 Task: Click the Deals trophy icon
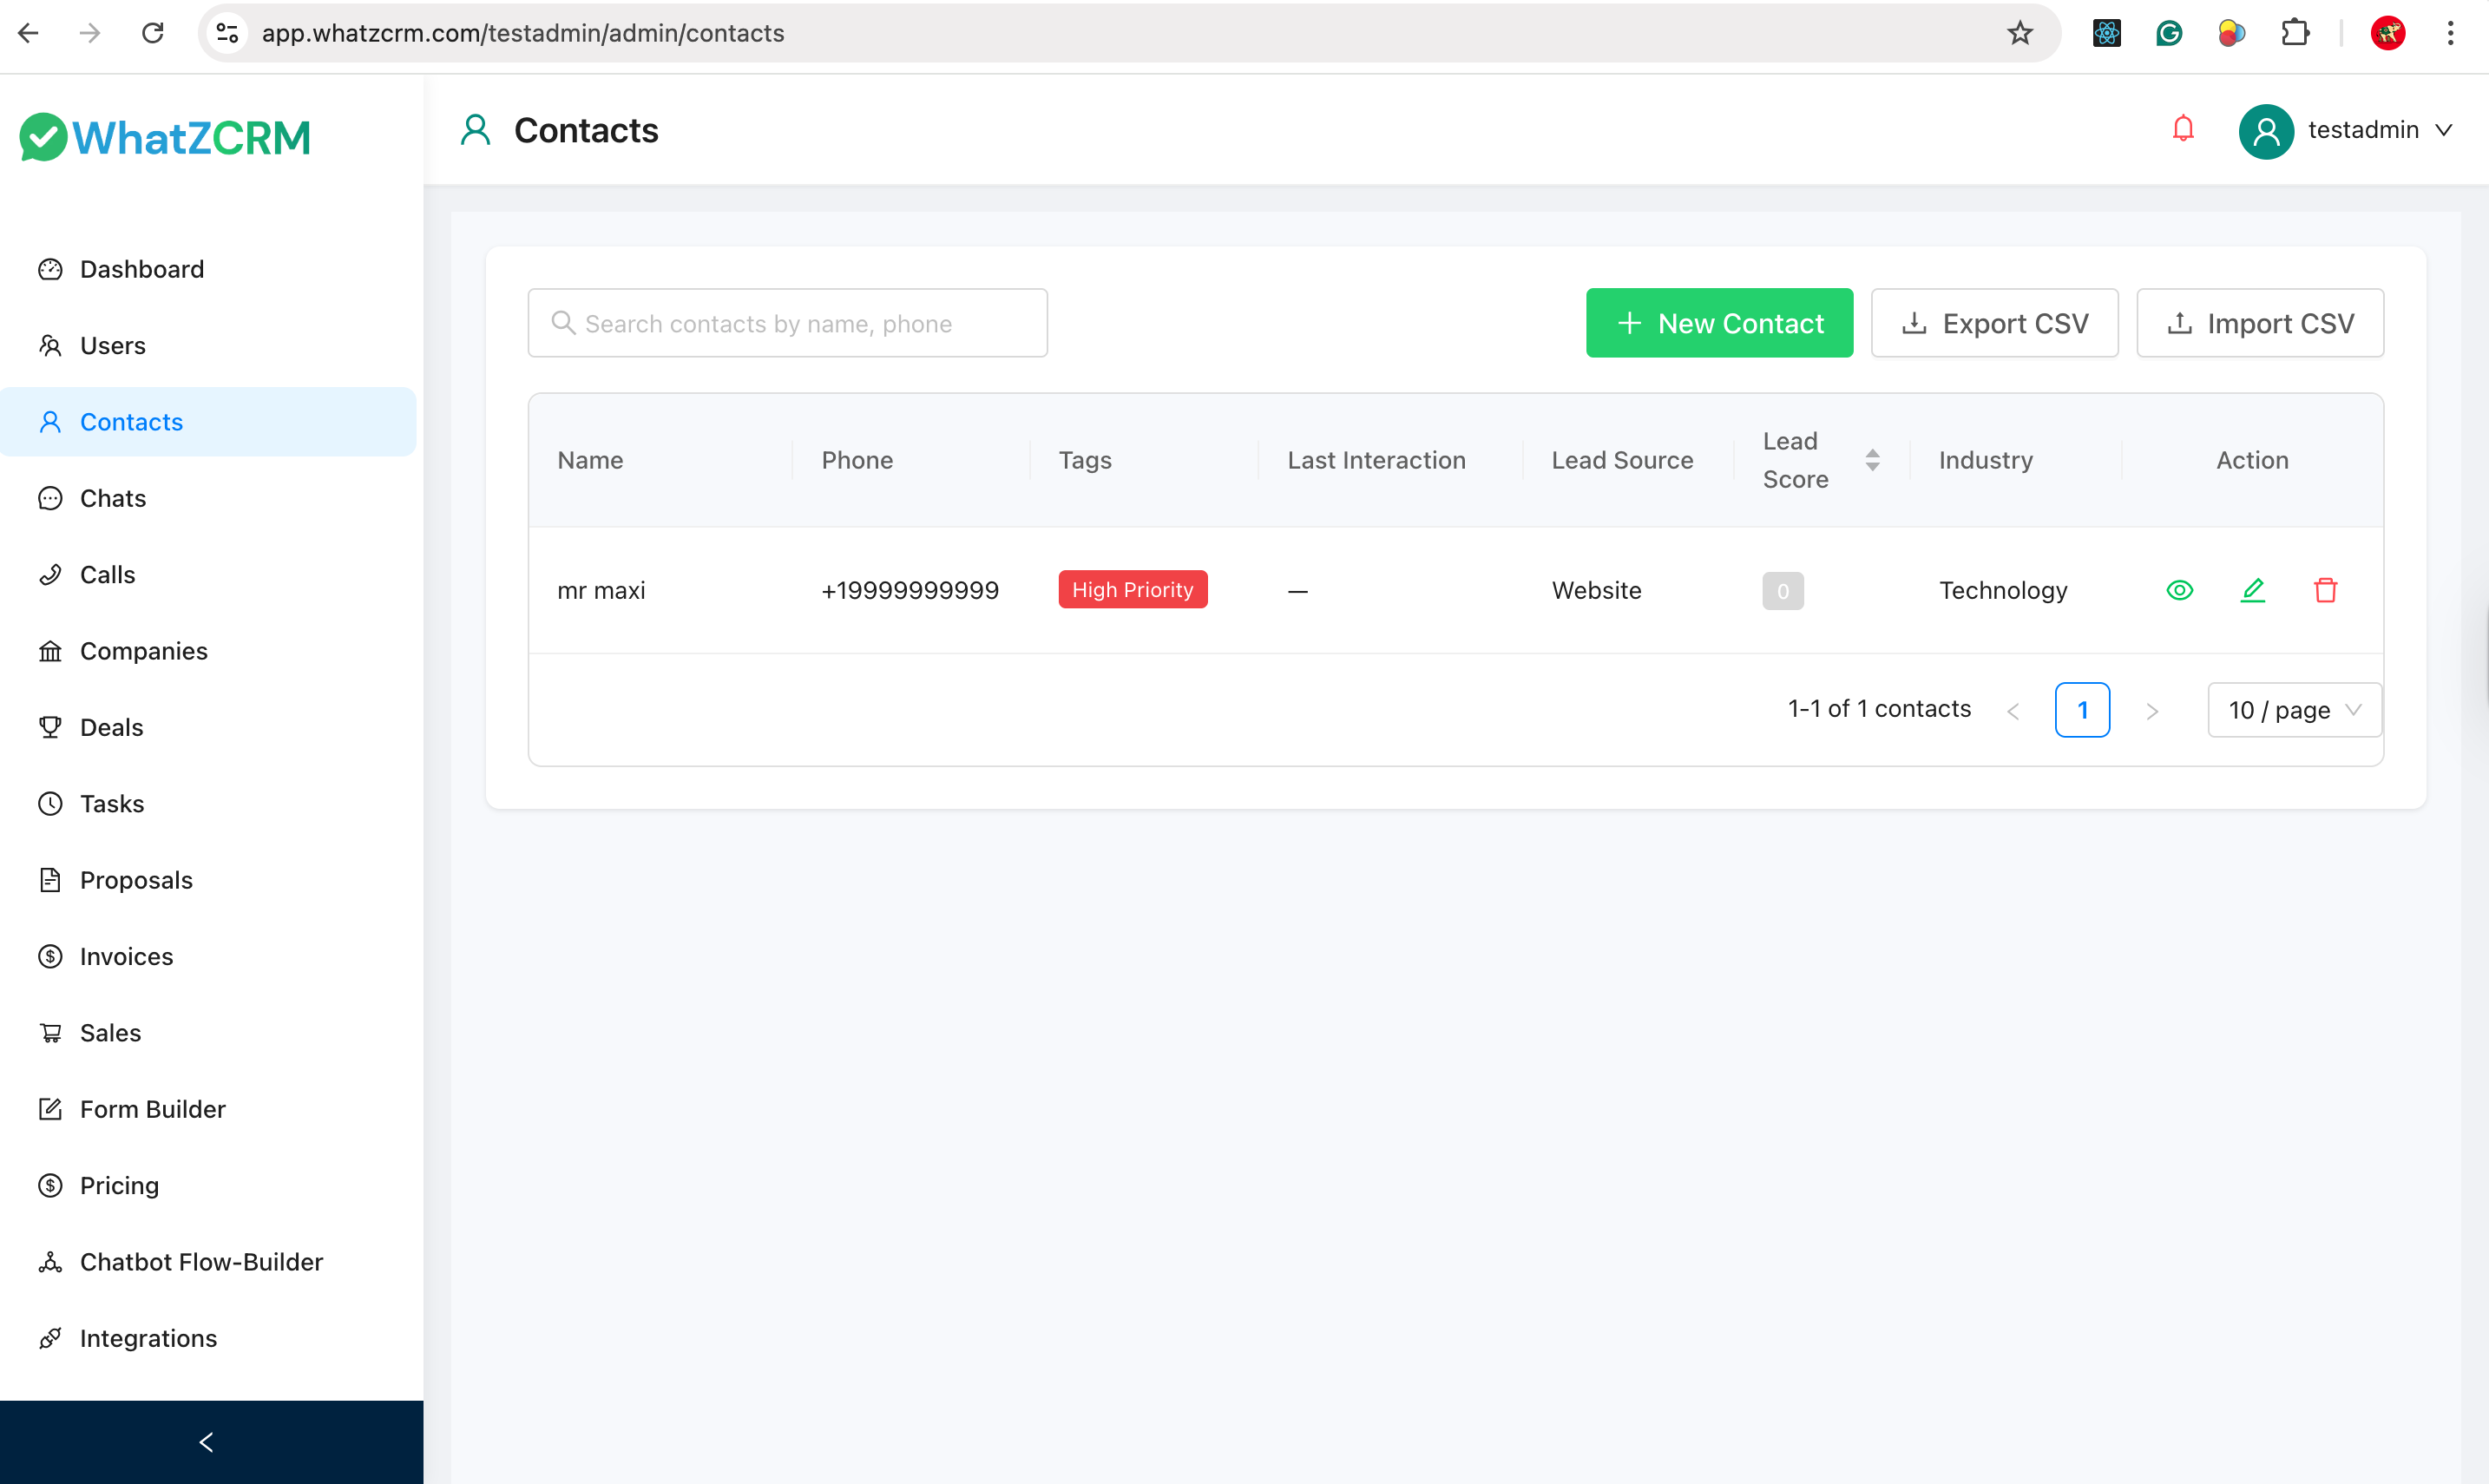tap(51, 727)
